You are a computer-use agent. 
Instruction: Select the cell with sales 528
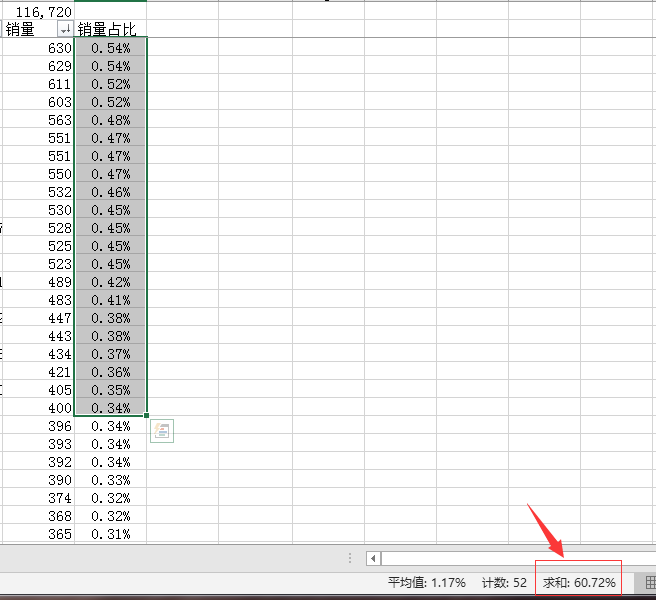[38, 228]
